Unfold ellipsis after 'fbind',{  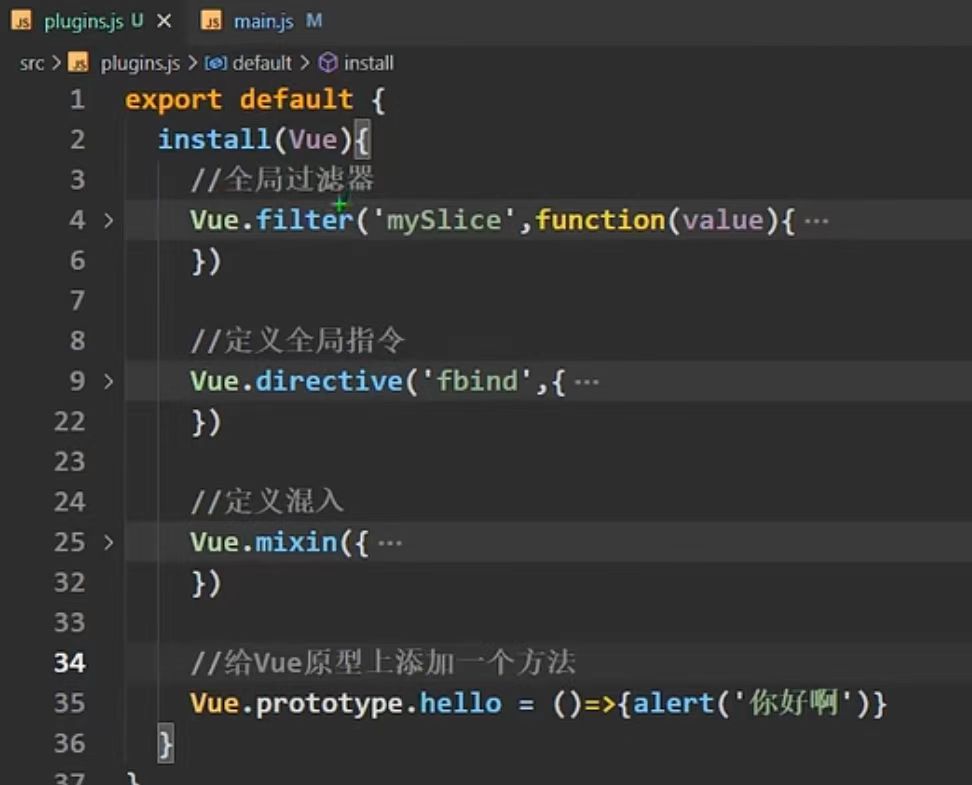[586, 382]
